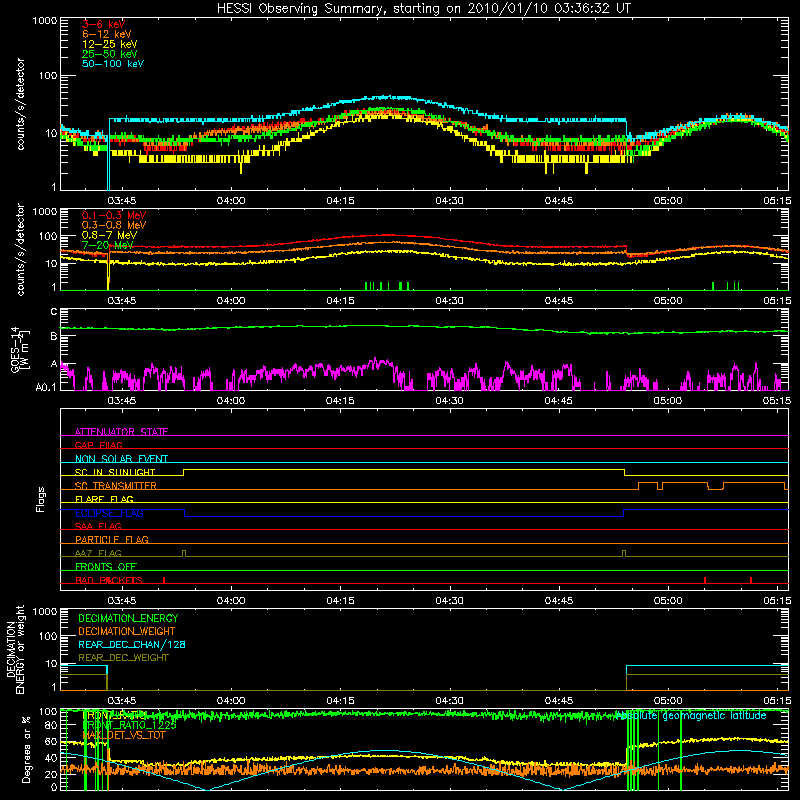Select the SC_TRANSMITTER flag label
800x800 pixels.
pos(115,486)
